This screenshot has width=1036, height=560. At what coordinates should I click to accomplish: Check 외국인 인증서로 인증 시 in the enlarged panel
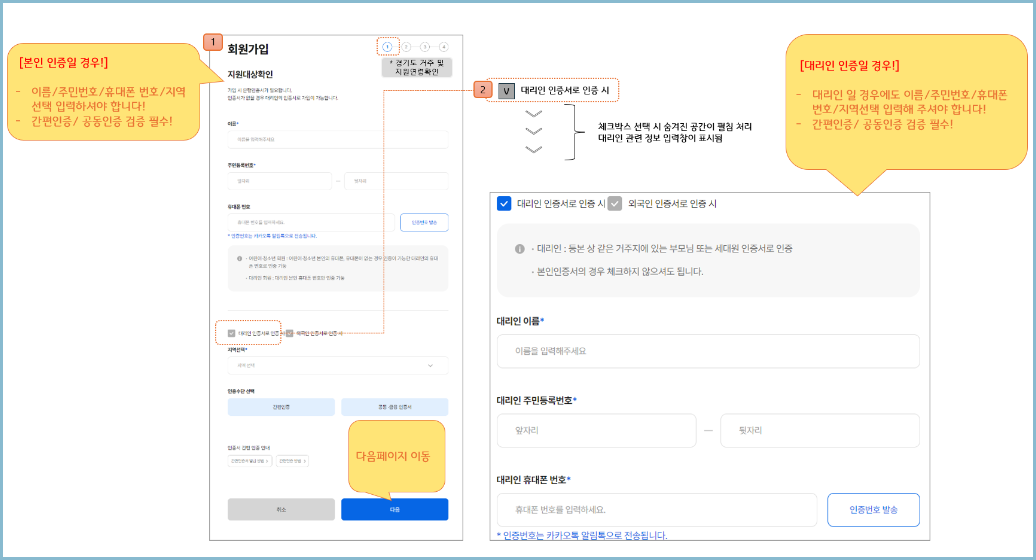coord(615,203)
